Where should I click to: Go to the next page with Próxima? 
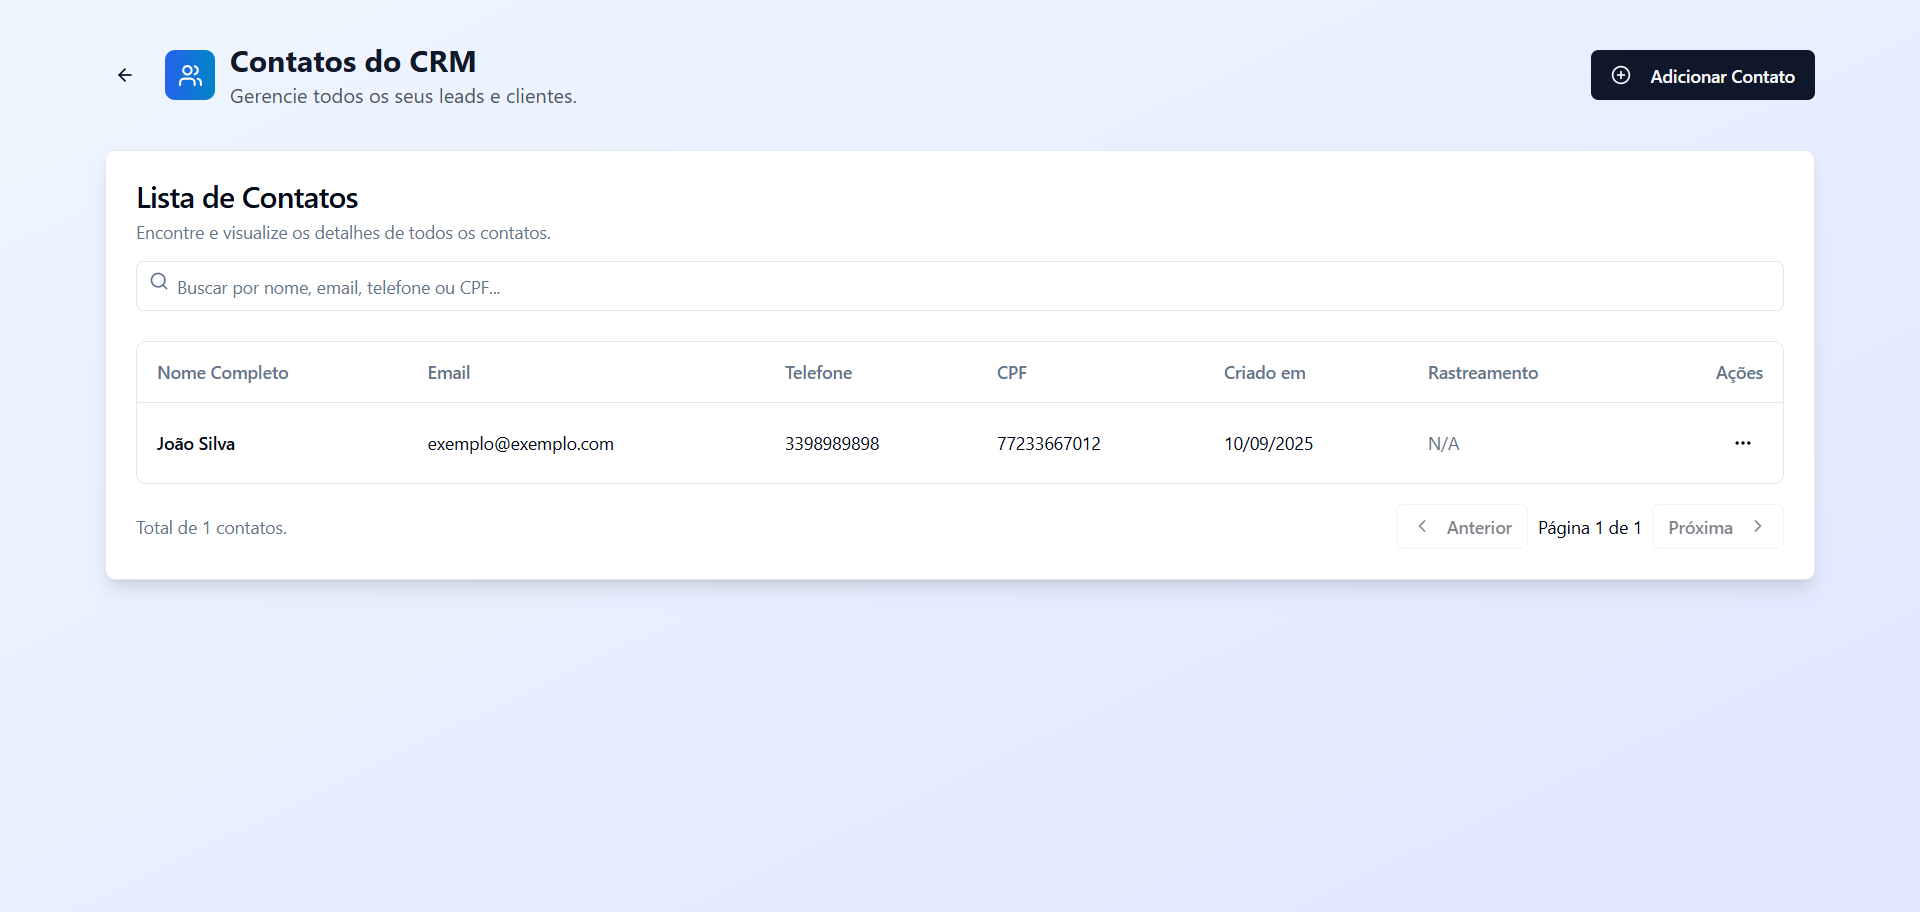[x=1716, y=527]
